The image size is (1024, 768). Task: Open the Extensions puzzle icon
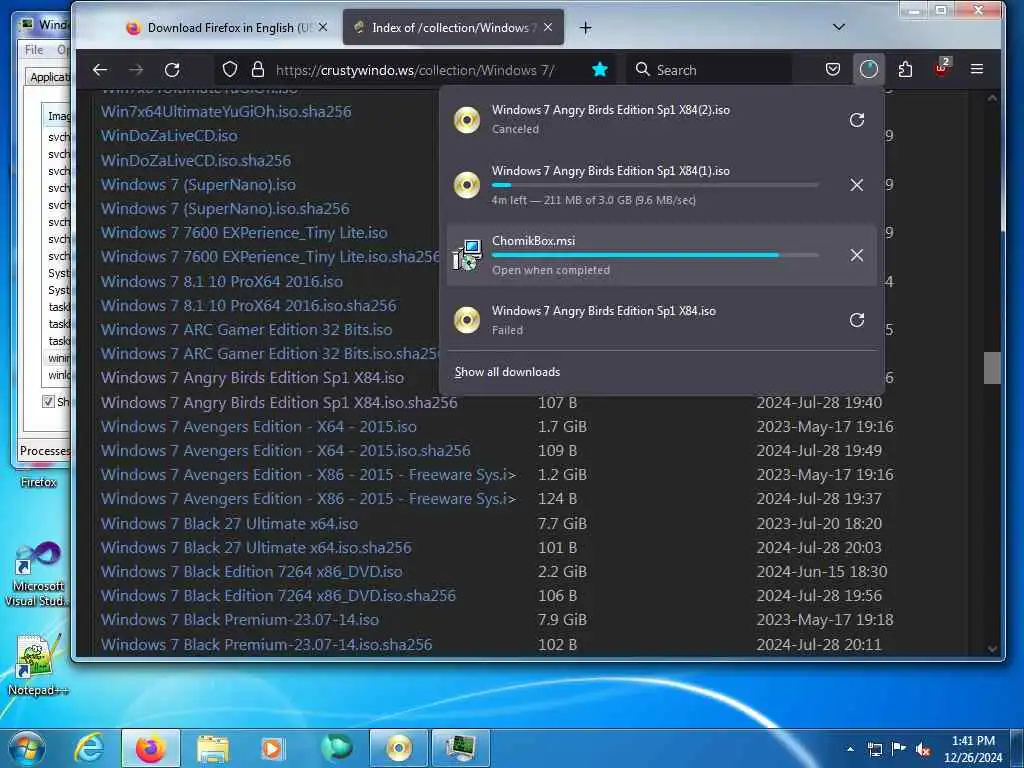click(x=905, y=69)
